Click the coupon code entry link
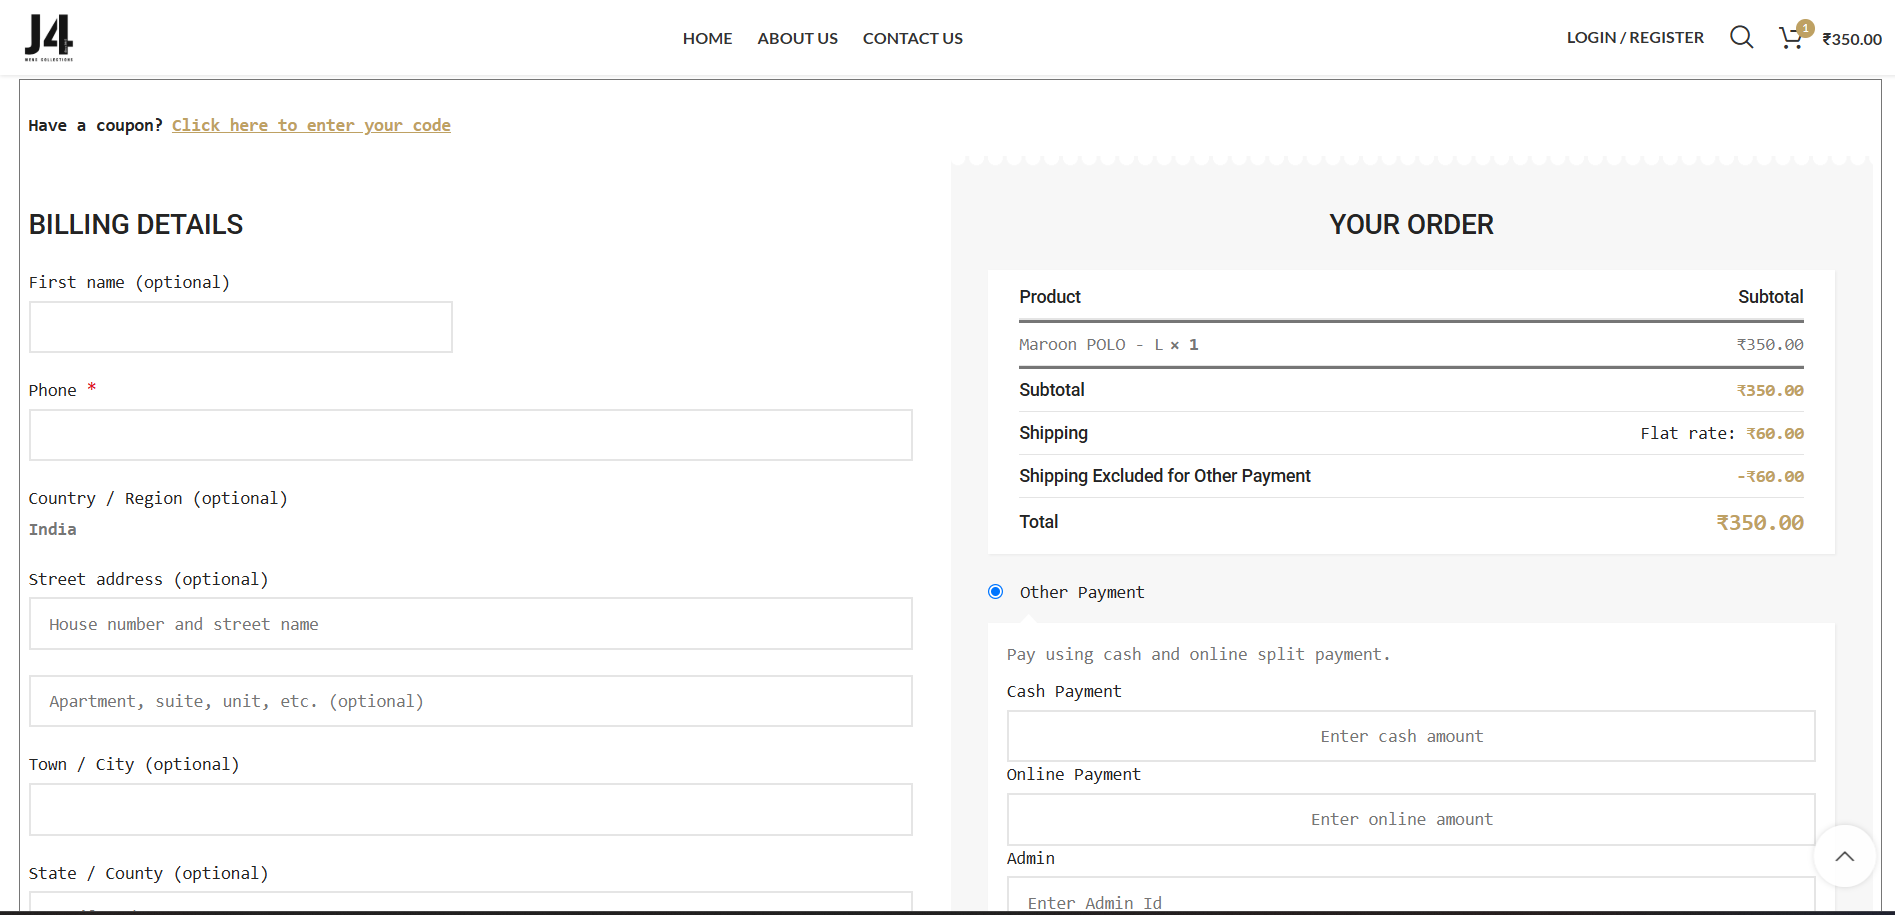This screenshot has width=1895, height=915. [x=311, y=125]
